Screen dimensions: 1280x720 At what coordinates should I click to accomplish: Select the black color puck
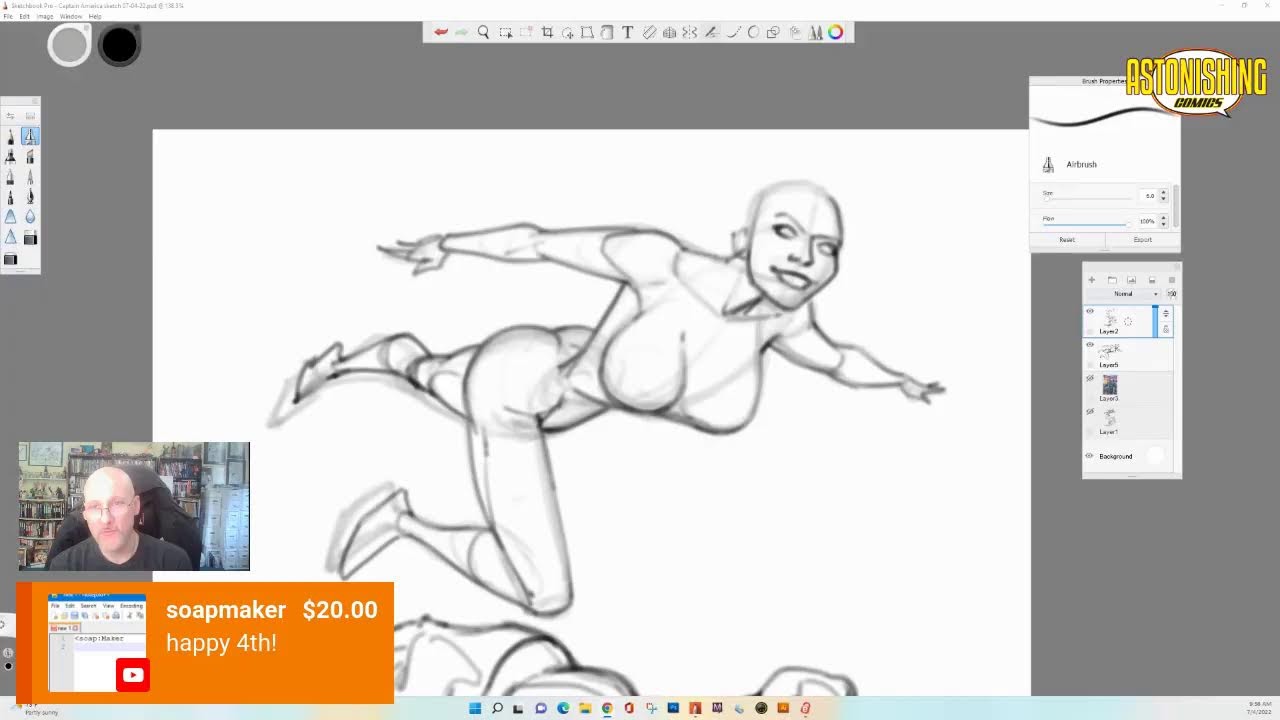119,46
